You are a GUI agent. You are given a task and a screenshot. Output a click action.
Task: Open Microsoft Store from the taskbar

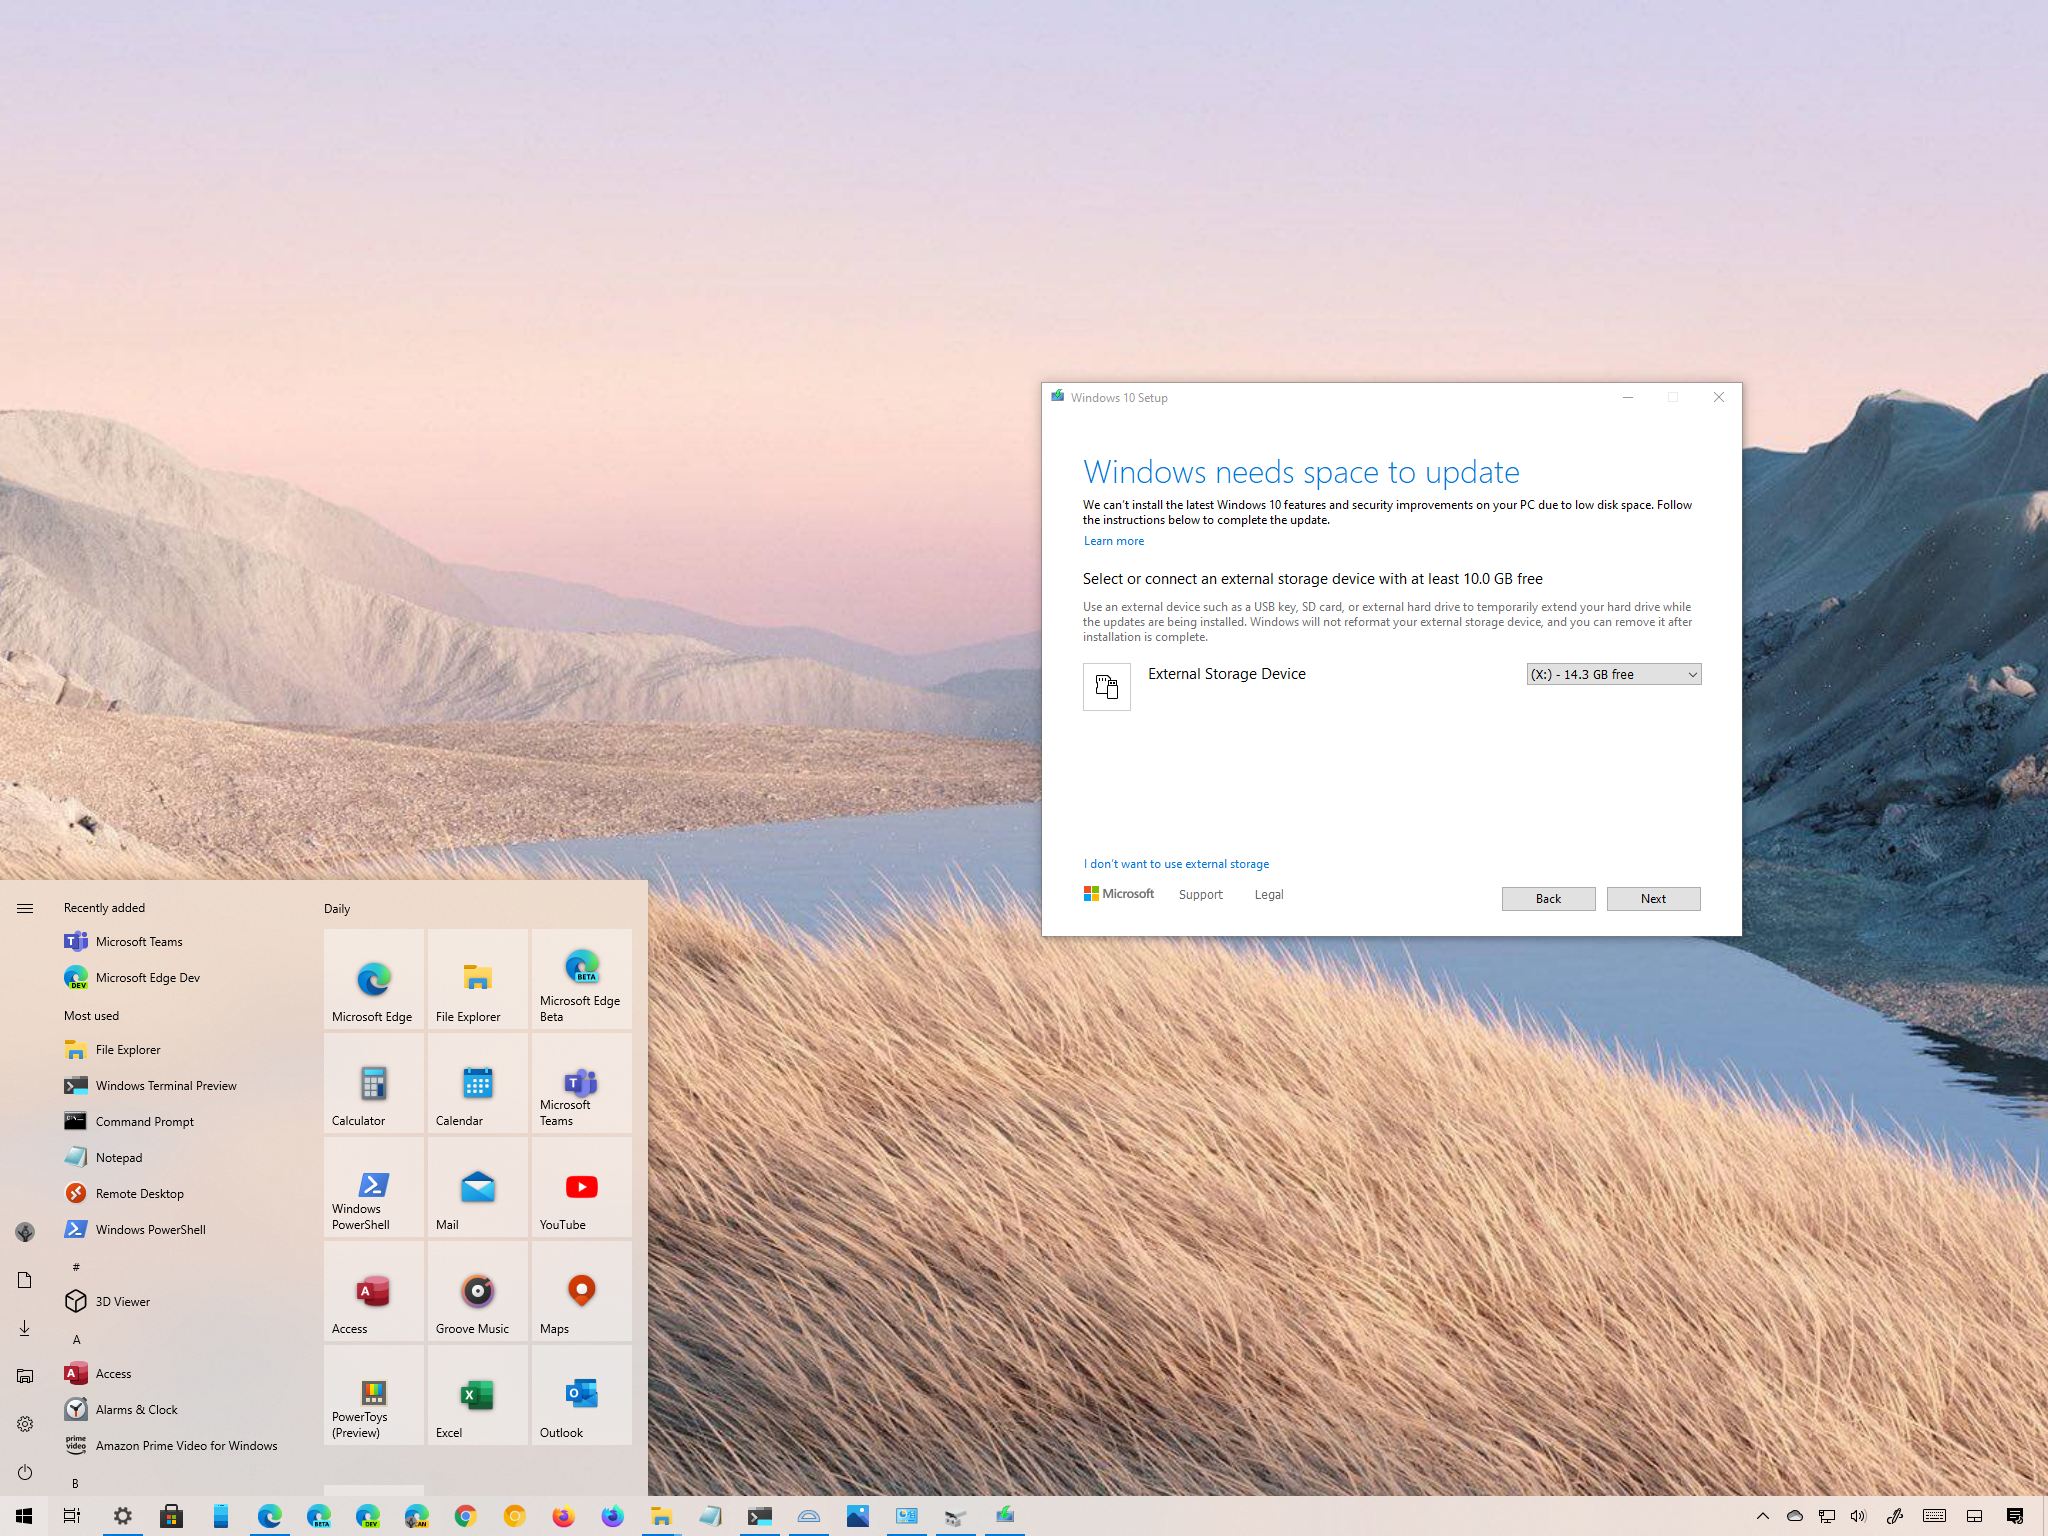pos(171,1516)
